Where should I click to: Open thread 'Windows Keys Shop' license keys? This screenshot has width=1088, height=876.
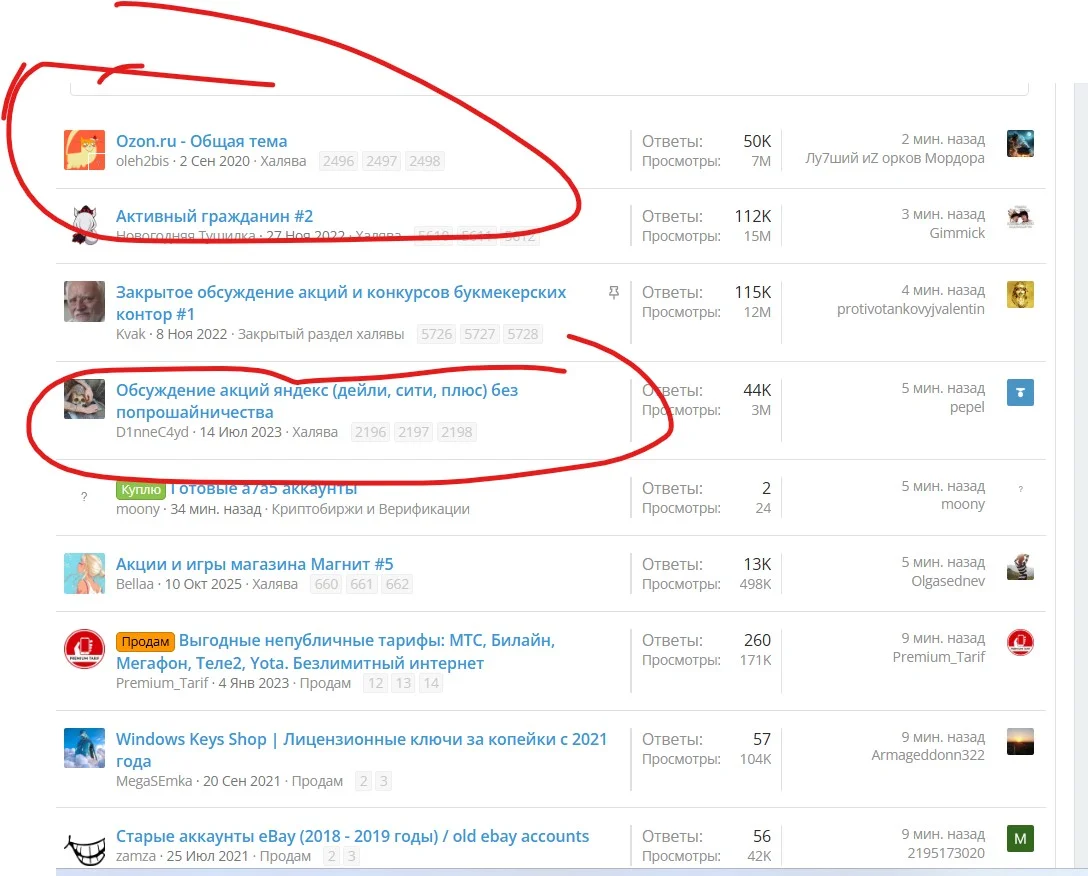click(361, 750)
